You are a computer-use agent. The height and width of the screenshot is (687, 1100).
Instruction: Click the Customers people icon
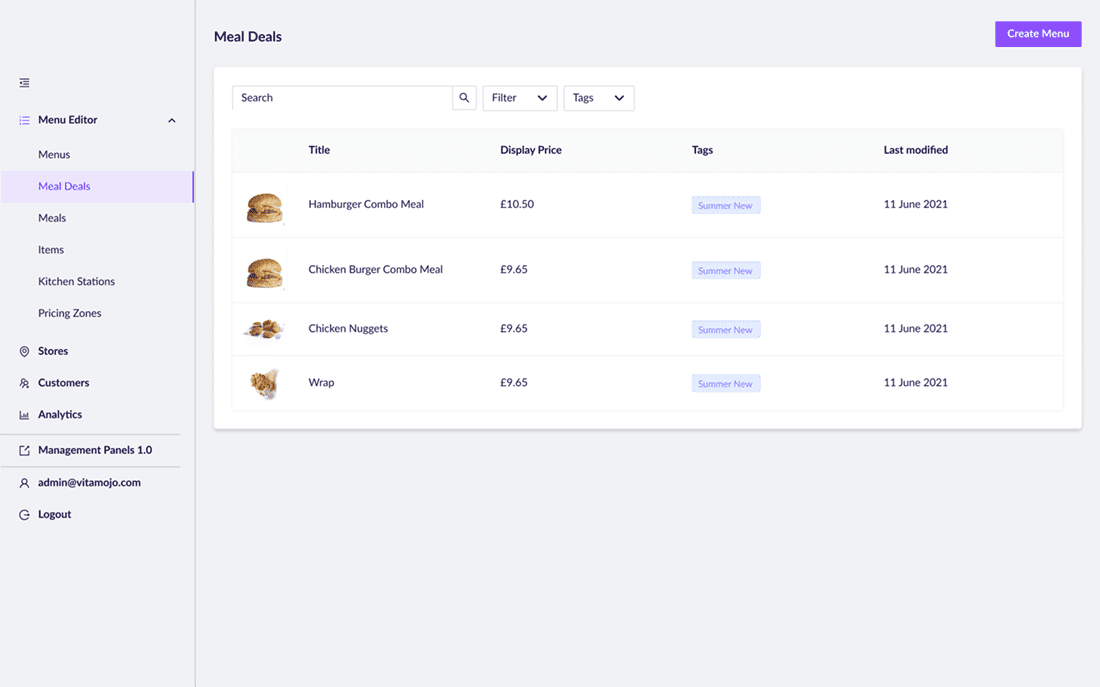[24, 383]
